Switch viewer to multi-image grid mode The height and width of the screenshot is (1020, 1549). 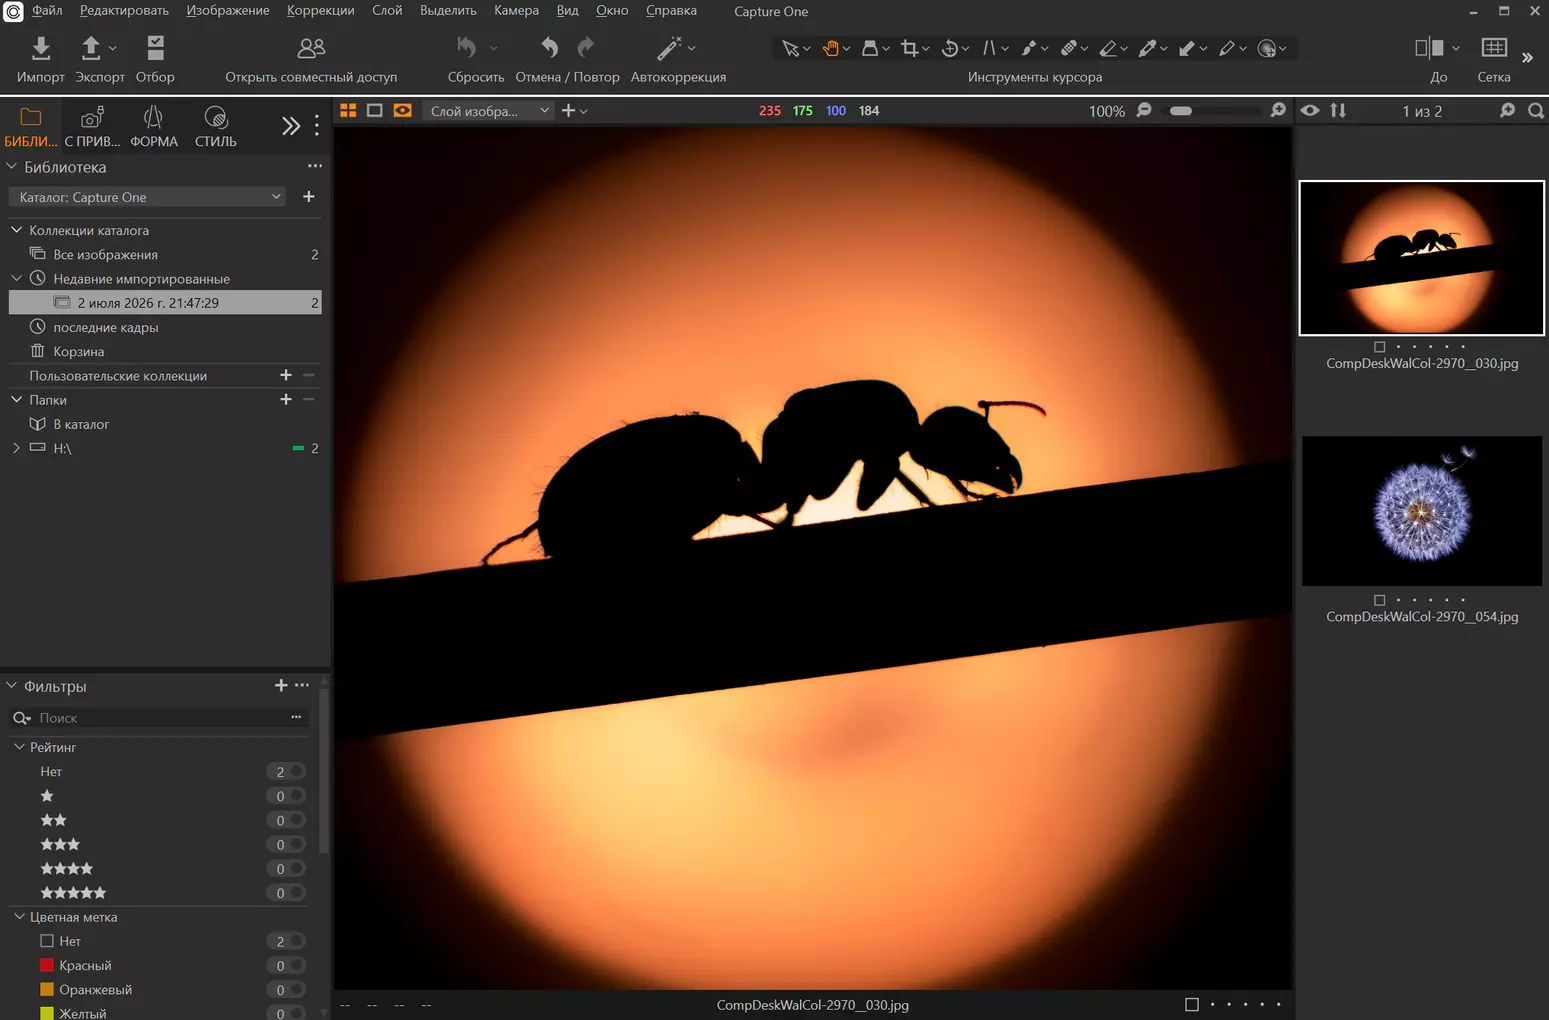[x=348, y=110]
